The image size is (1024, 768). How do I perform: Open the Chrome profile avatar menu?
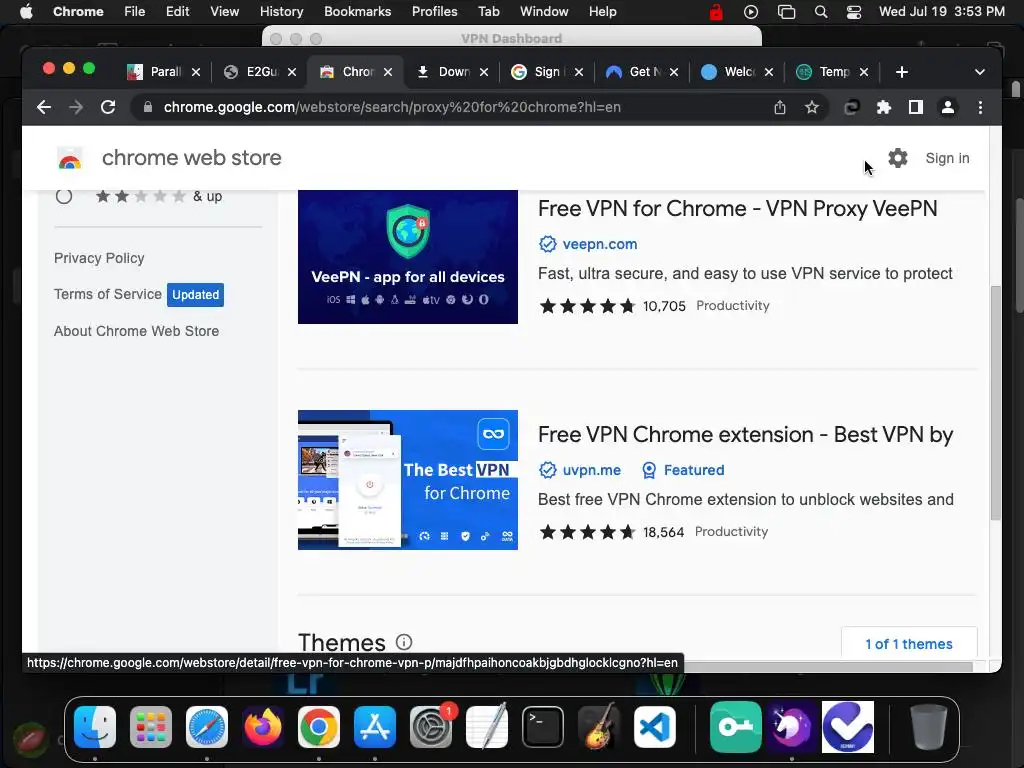948,107
